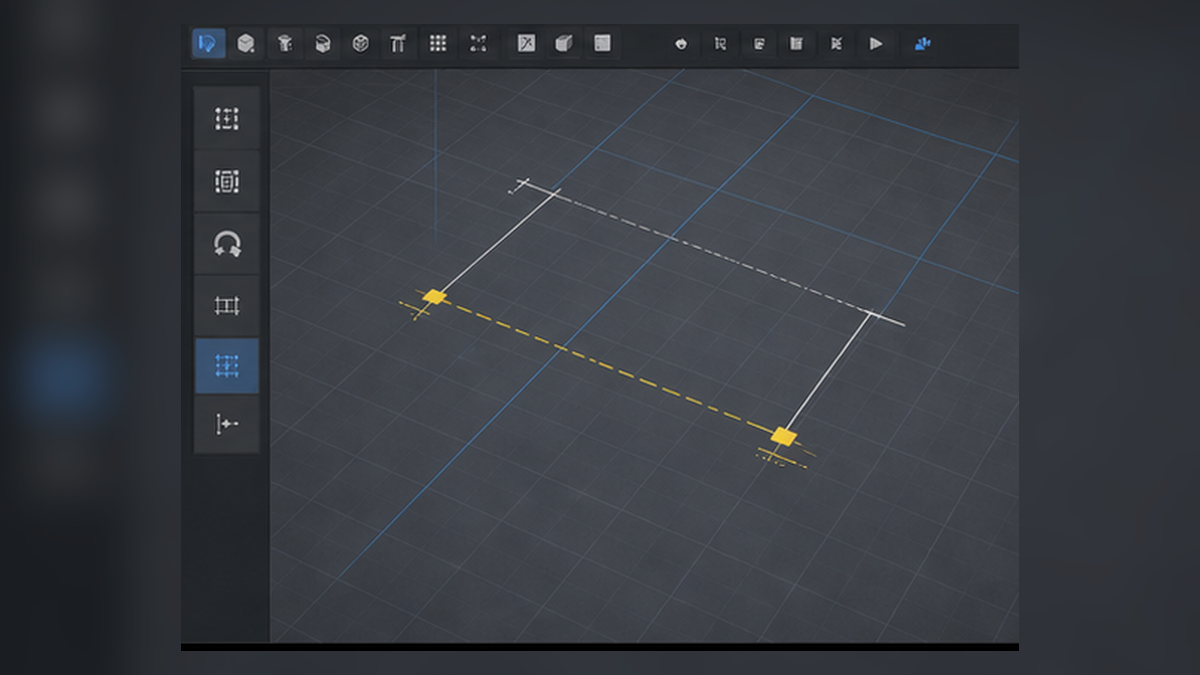Click the E-shaped square icon in right group
Viewport: 1200px width, 675px height.
tap(759, 44)
